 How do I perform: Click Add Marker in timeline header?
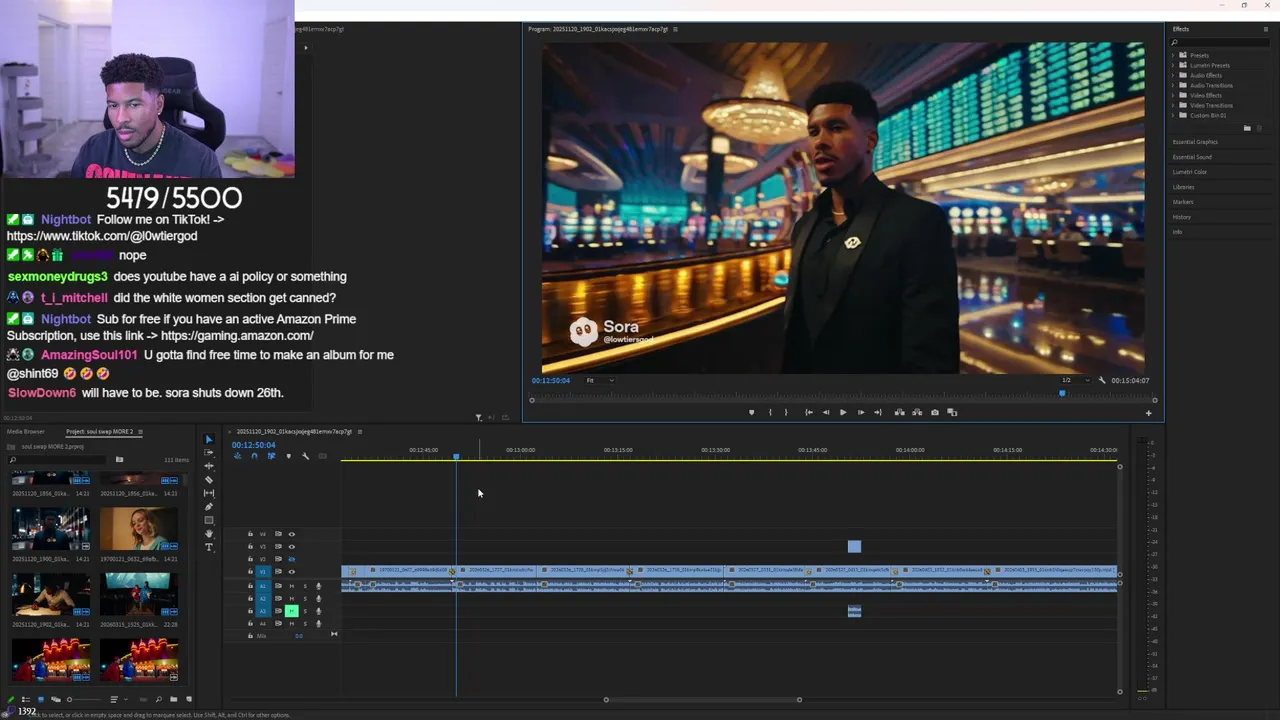(289, 456)
